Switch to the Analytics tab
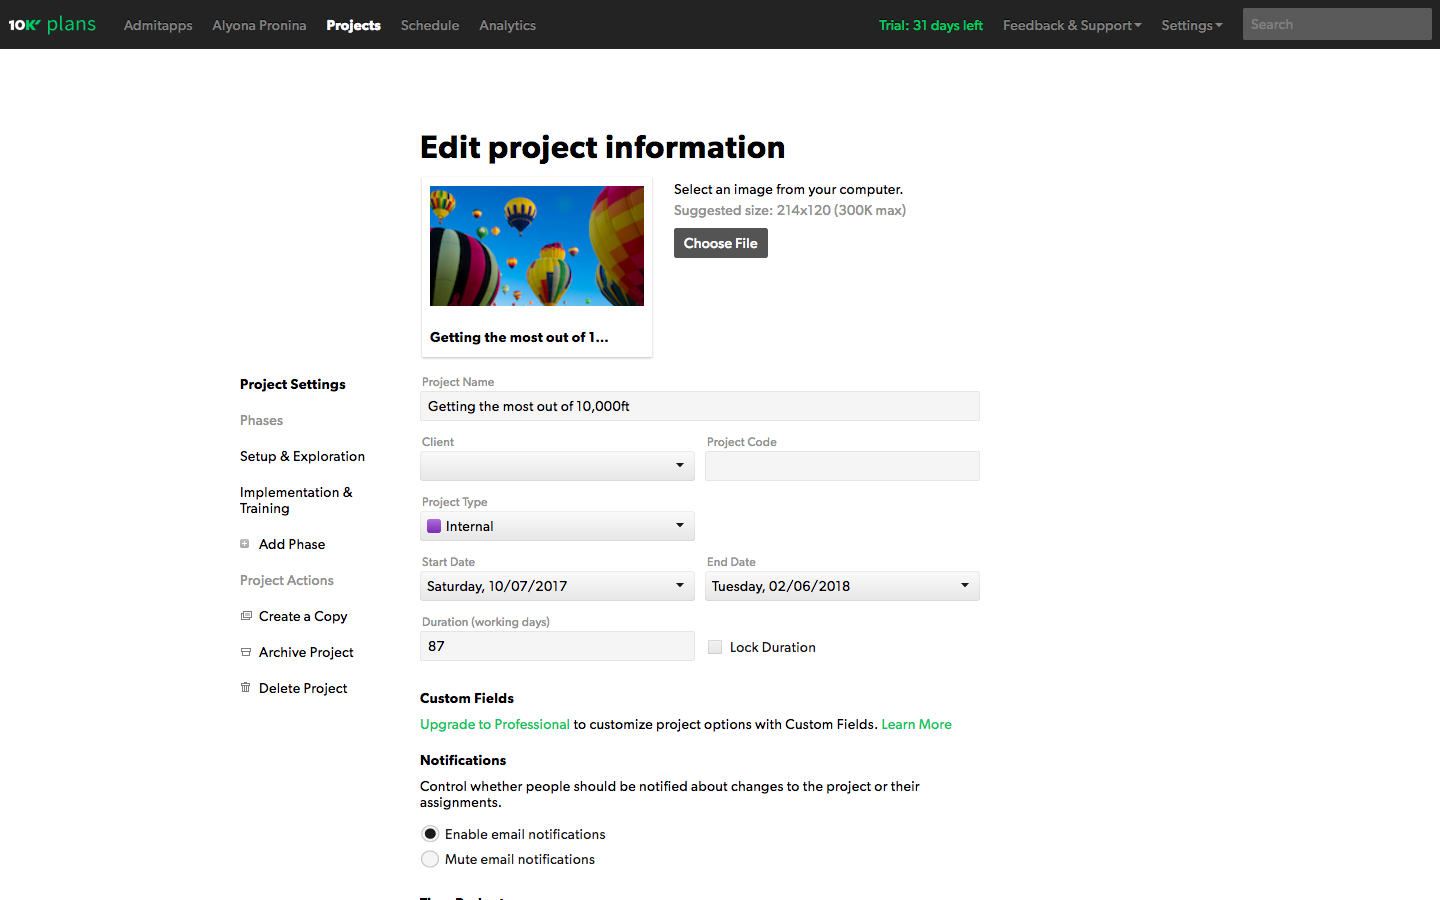The image size is (1440, 900). click(507, 25)
